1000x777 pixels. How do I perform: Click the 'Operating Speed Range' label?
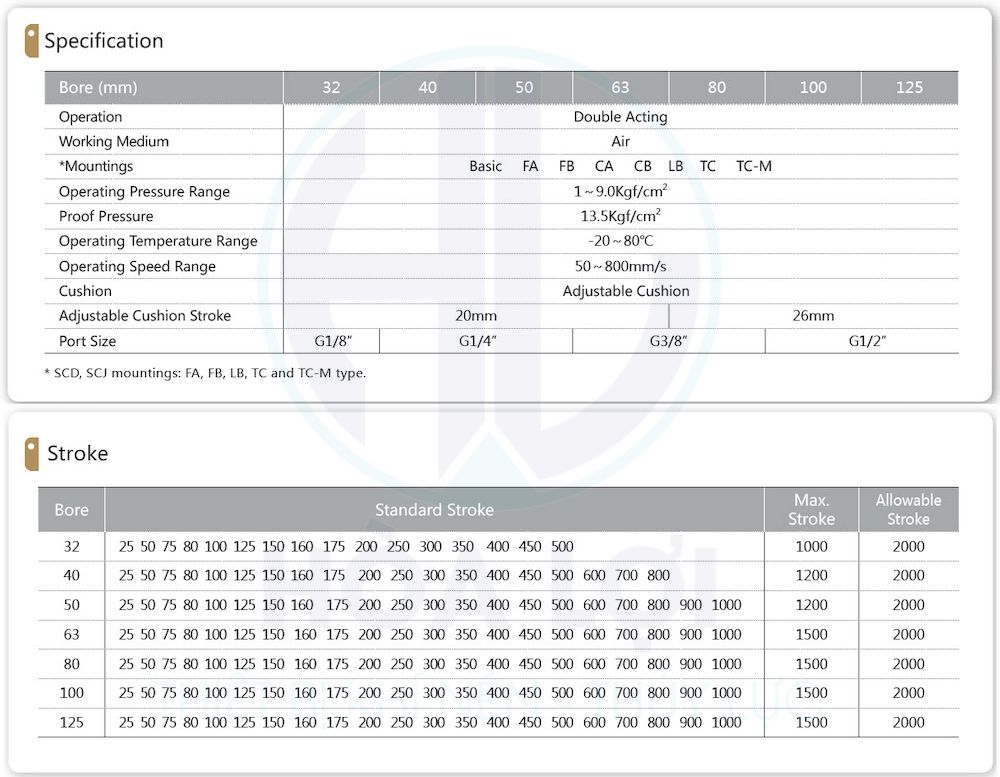(x=137, y=267)
